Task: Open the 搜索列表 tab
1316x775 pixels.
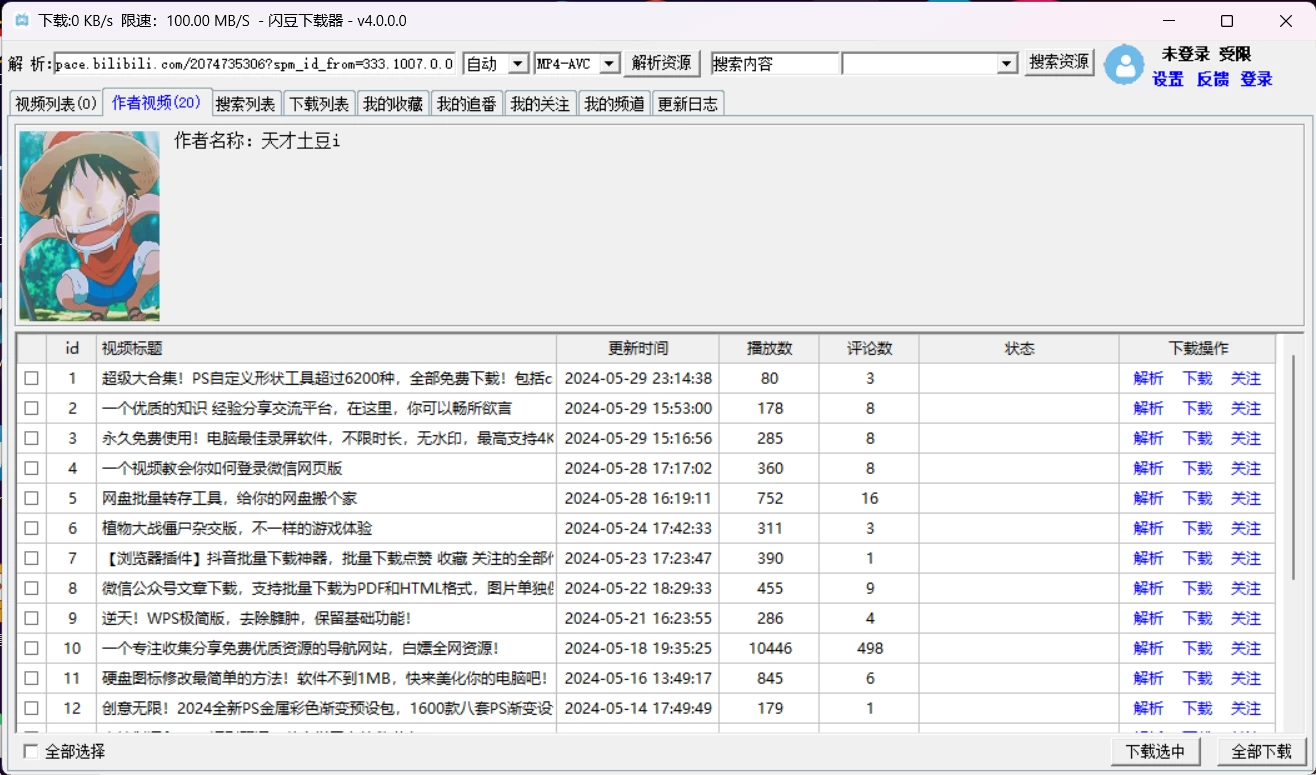Action: point(246,104)
